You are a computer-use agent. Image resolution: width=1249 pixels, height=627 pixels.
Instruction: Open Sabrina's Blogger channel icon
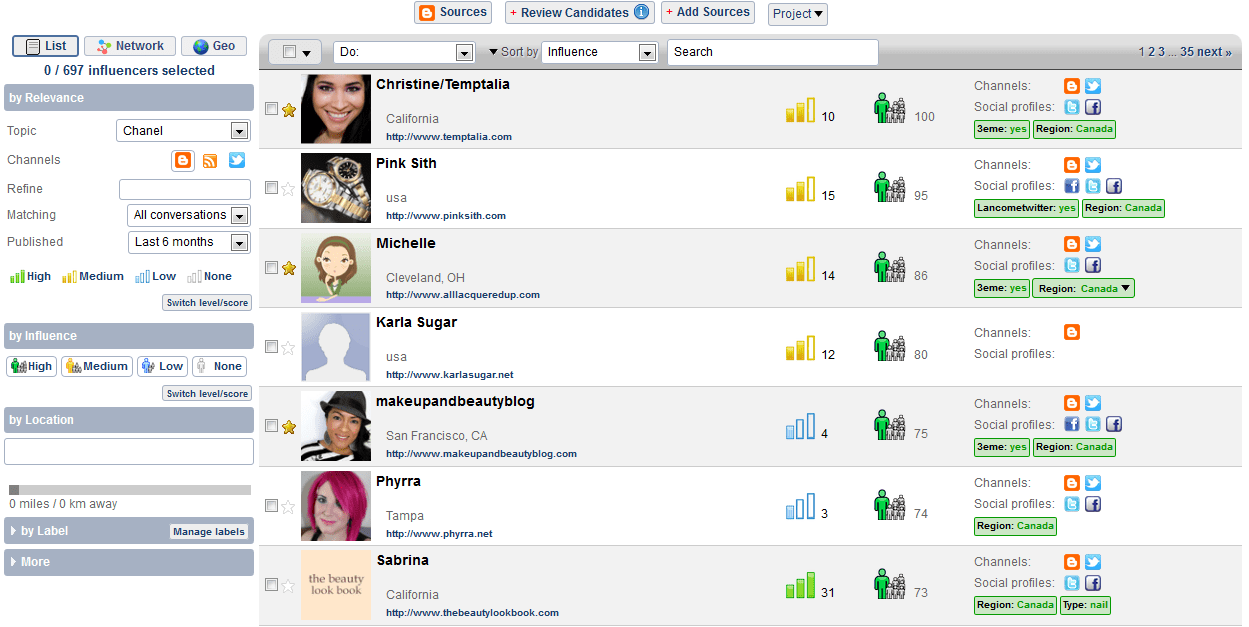click(x=1072, y=562)
